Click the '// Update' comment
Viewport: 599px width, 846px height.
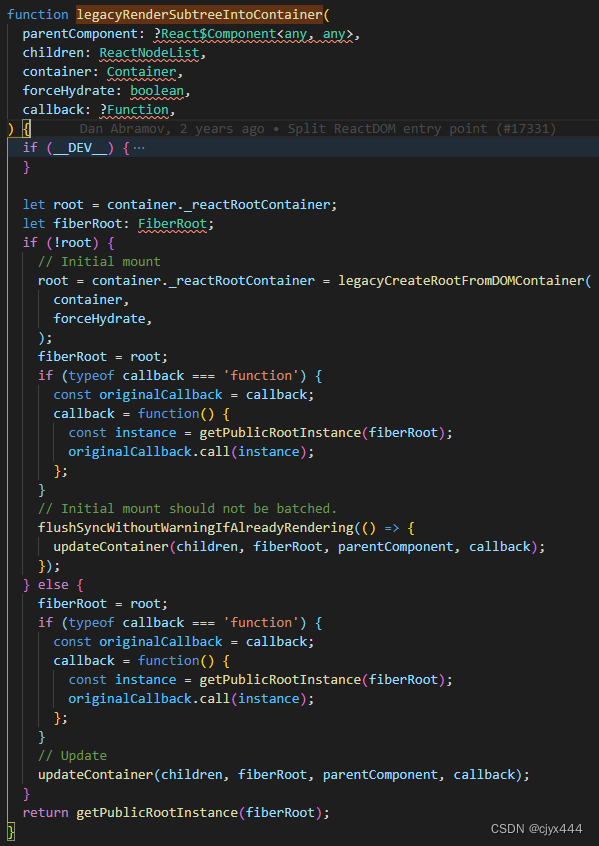(72, 755)
